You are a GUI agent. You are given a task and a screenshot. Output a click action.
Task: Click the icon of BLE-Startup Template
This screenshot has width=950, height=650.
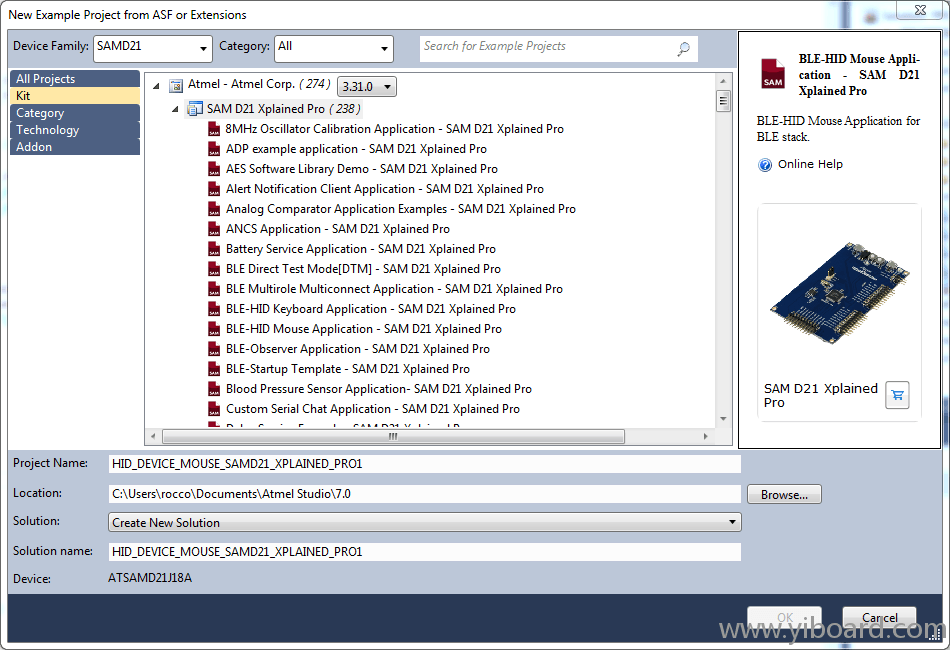tap(214, 369)
